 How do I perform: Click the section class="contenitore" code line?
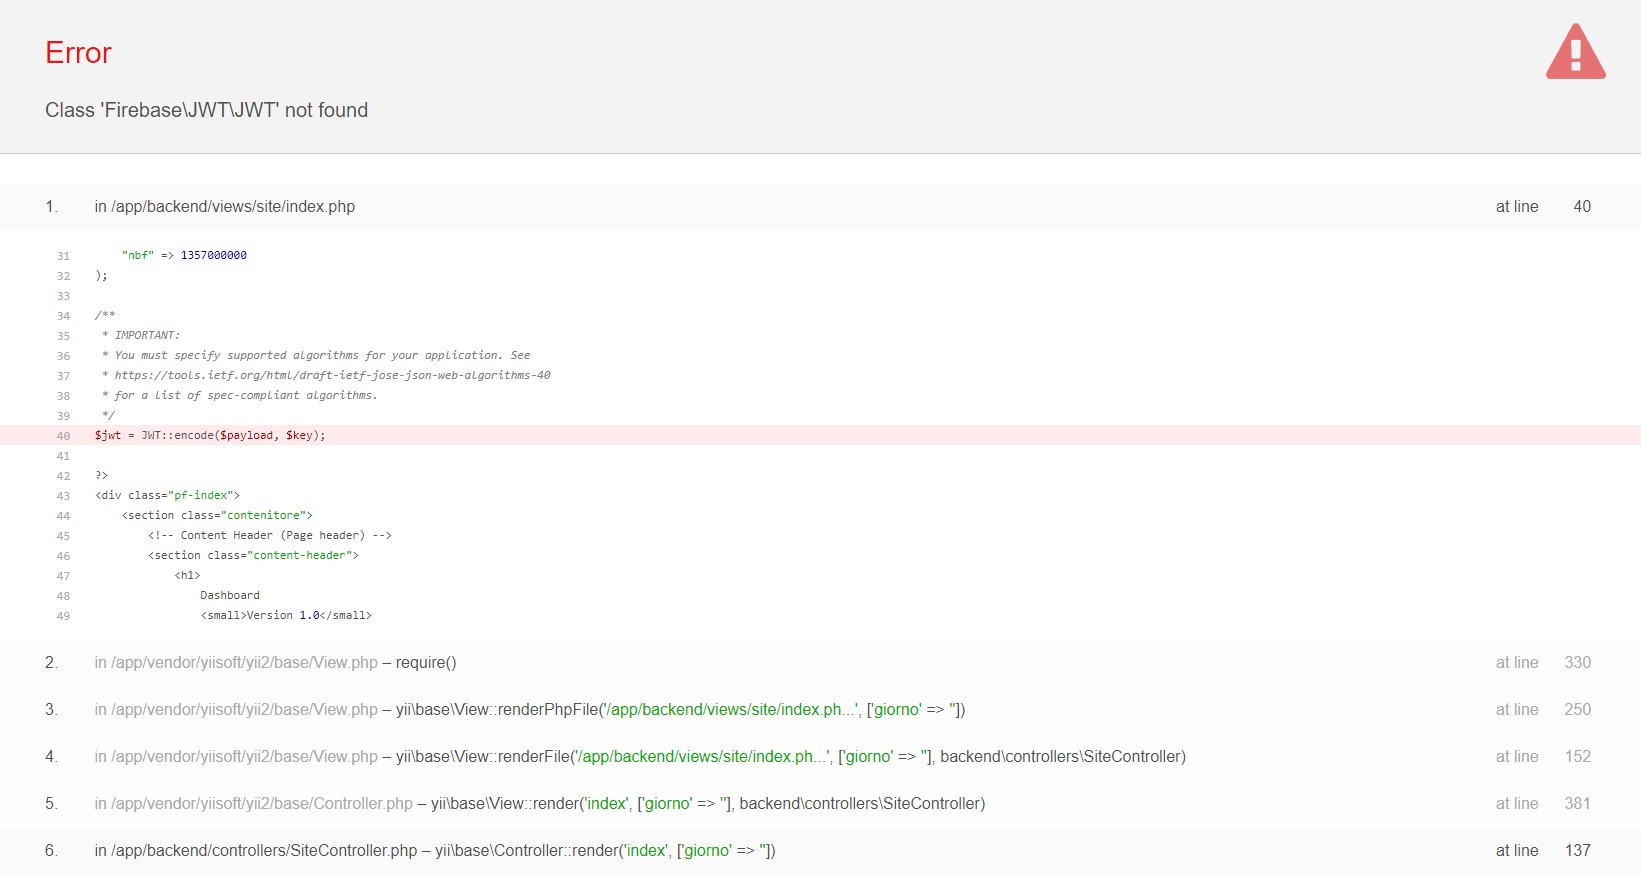click(217, 515)
